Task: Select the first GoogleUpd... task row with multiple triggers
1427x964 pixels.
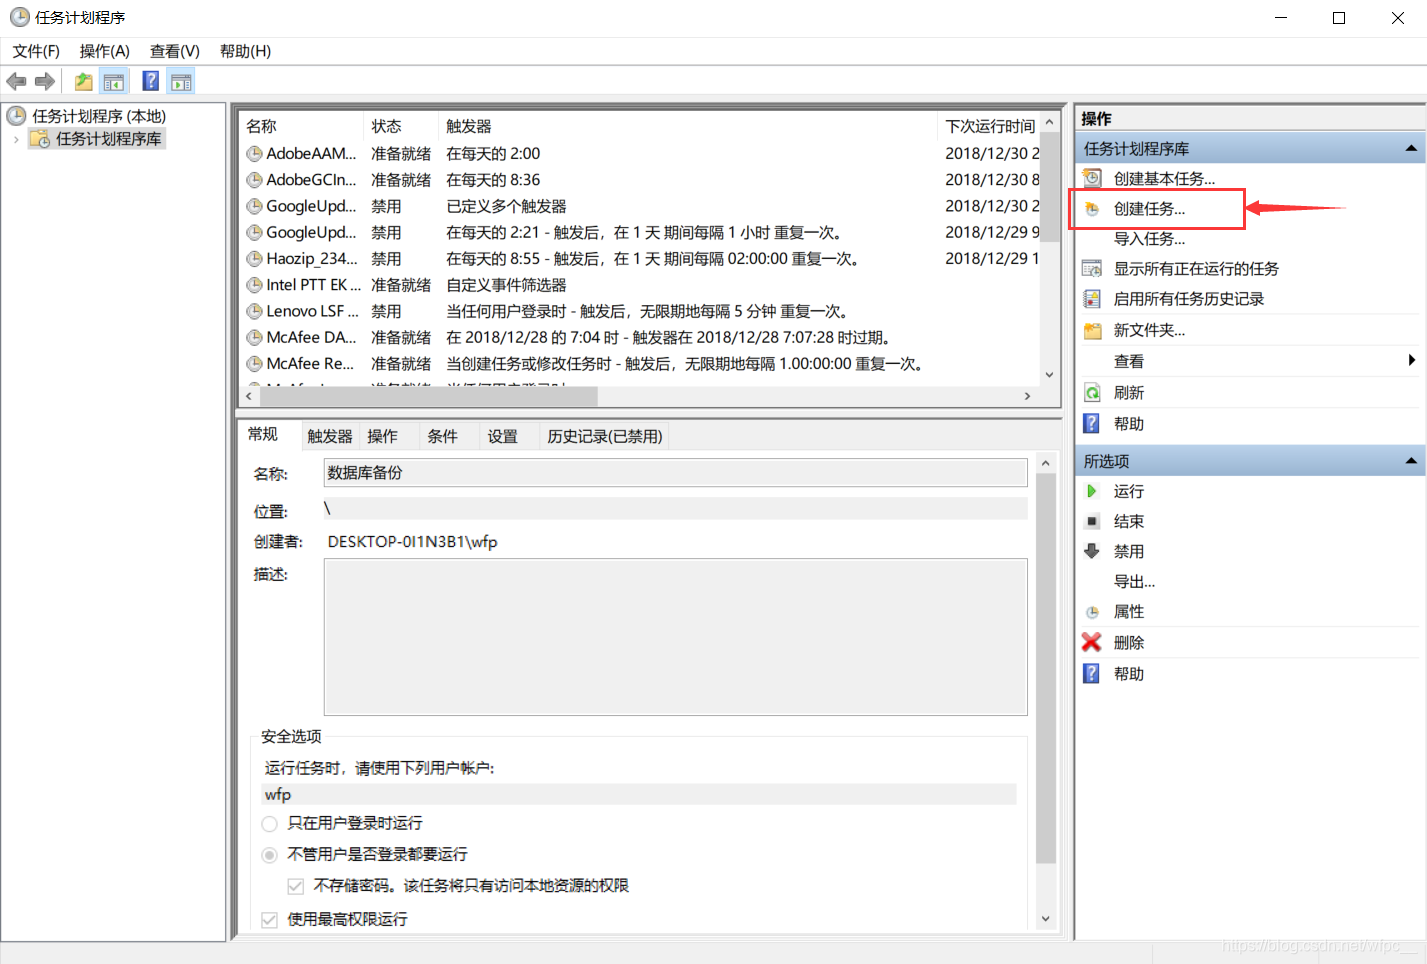Action: [642, 206]
